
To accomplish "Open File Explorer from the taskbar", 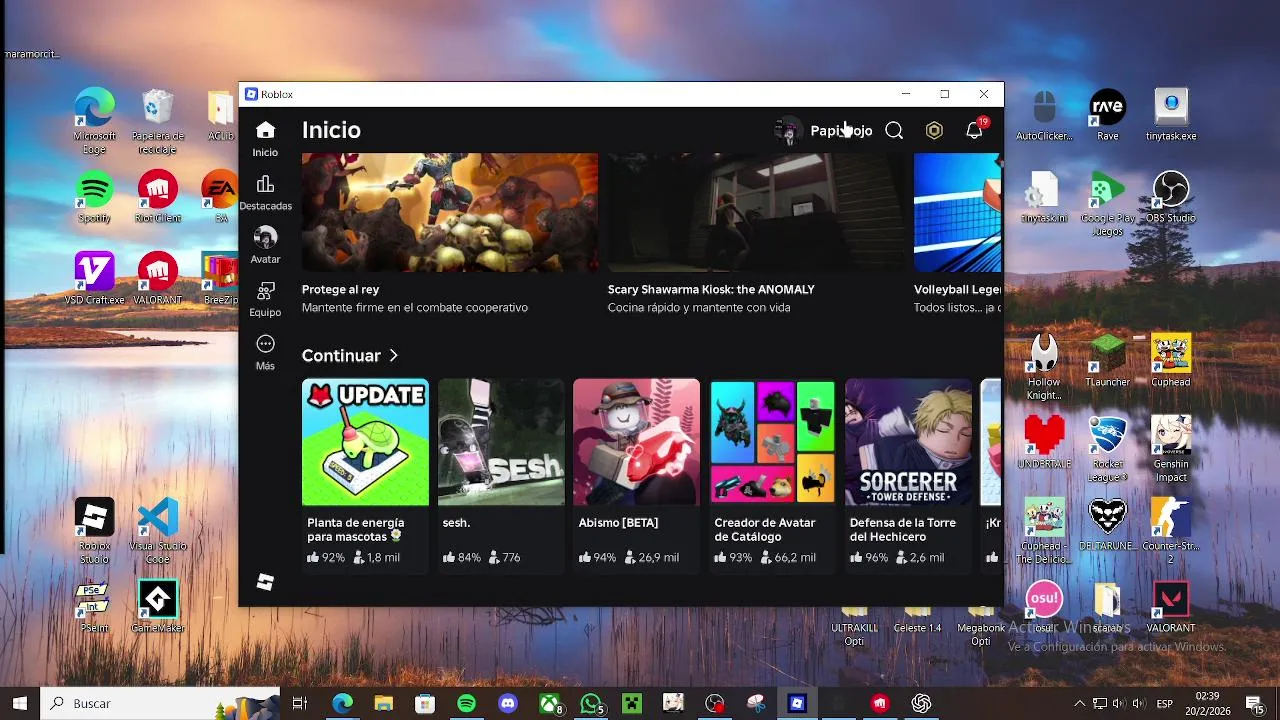I will click(383, 703).
